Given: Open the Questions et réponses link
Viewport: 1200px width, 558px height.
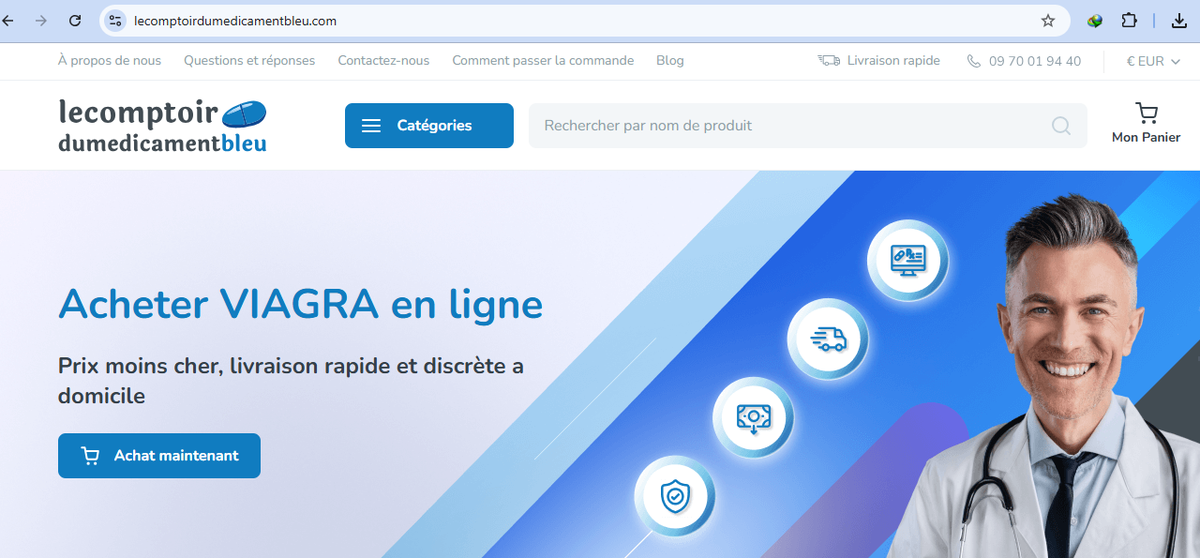Looking at the screenshot, I should point(249,60).
